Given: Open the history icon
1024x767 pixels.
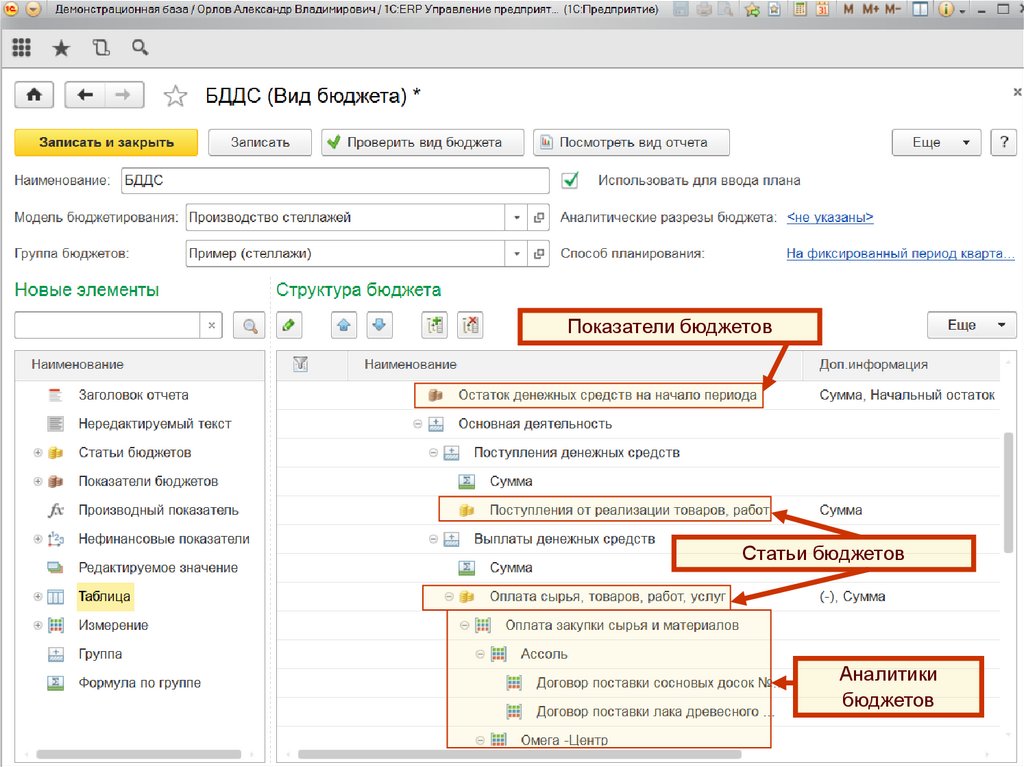Looking at the screenshot, I should click(101, 48).
